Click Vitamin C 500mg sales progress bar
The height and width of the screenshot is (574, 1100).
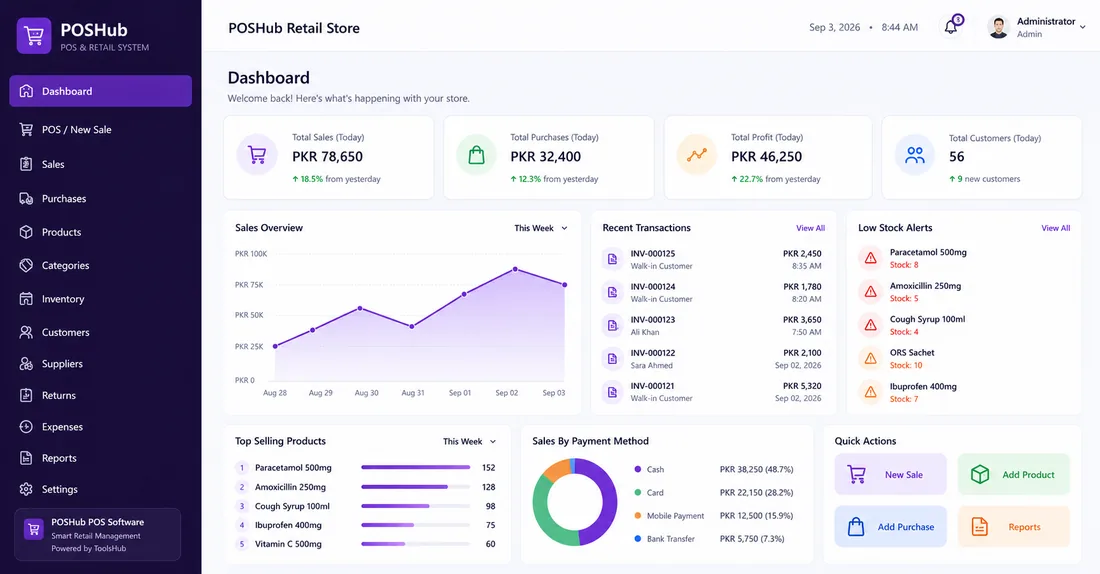tap(415, 544)
